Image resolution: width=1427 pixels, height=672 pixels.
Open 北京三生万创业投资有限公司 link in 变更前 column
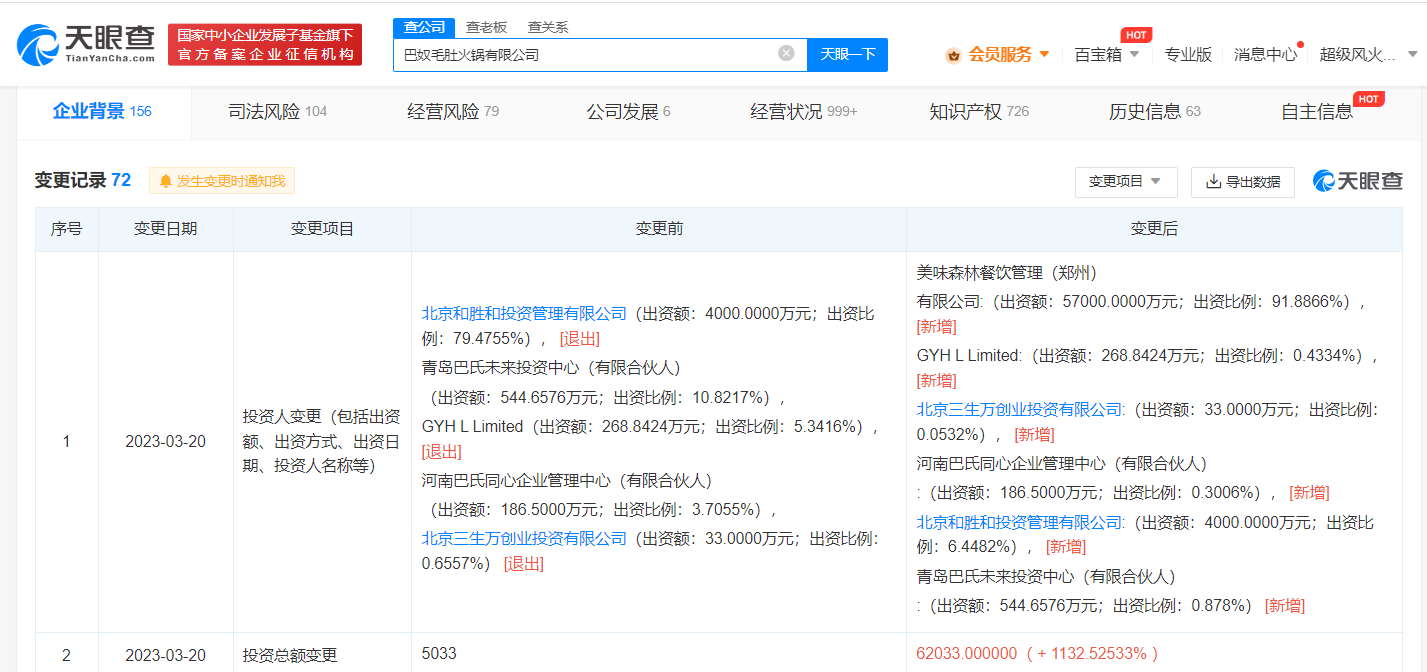(x=524, y=539)
